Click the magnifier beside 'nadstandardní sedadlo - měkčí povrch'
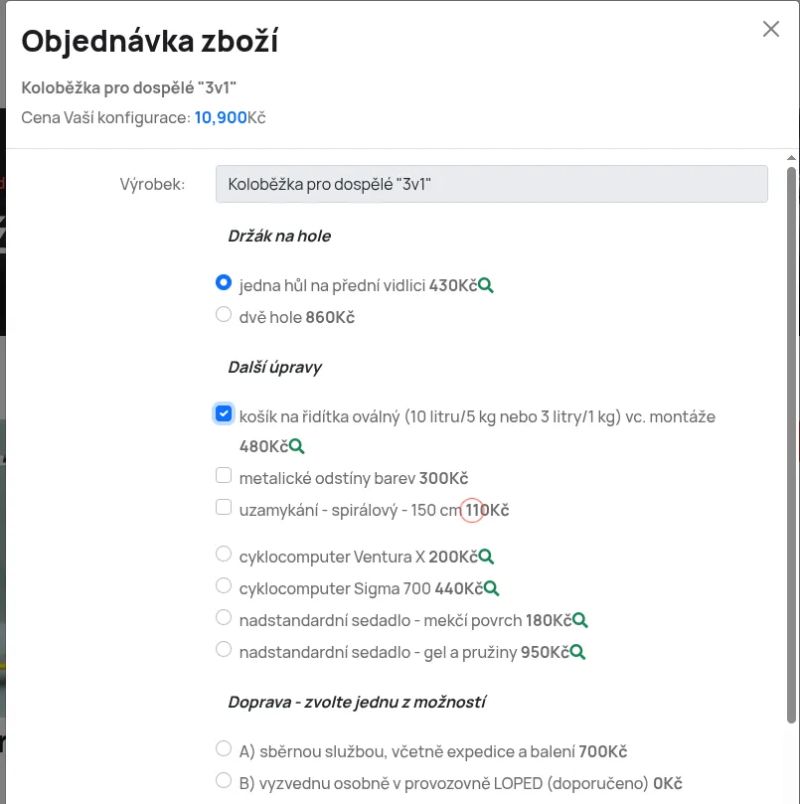The image size is (800, 804). [x=577, y=618]
